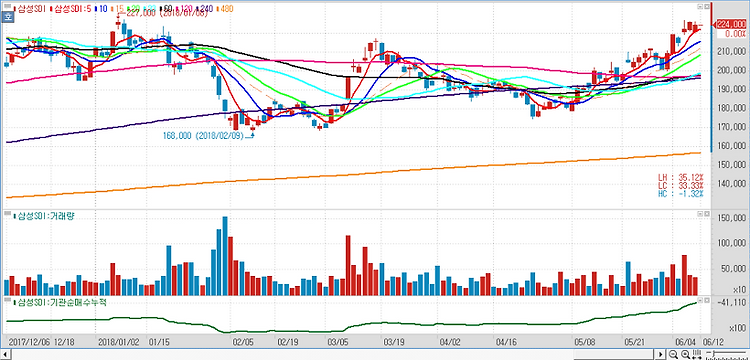Select the 60-day moving average legend
Image resolution: width=750 pixels, height=360 pixels.
coord(166,9)
